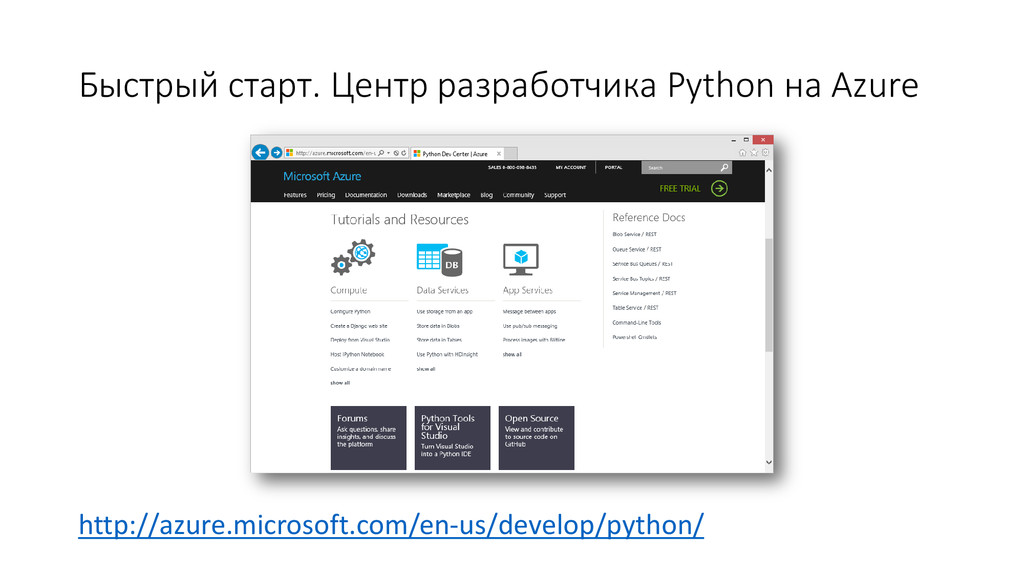1024x576 pixels.
Task: Open the Documentation menu item
Action: (x=366, y=195)
